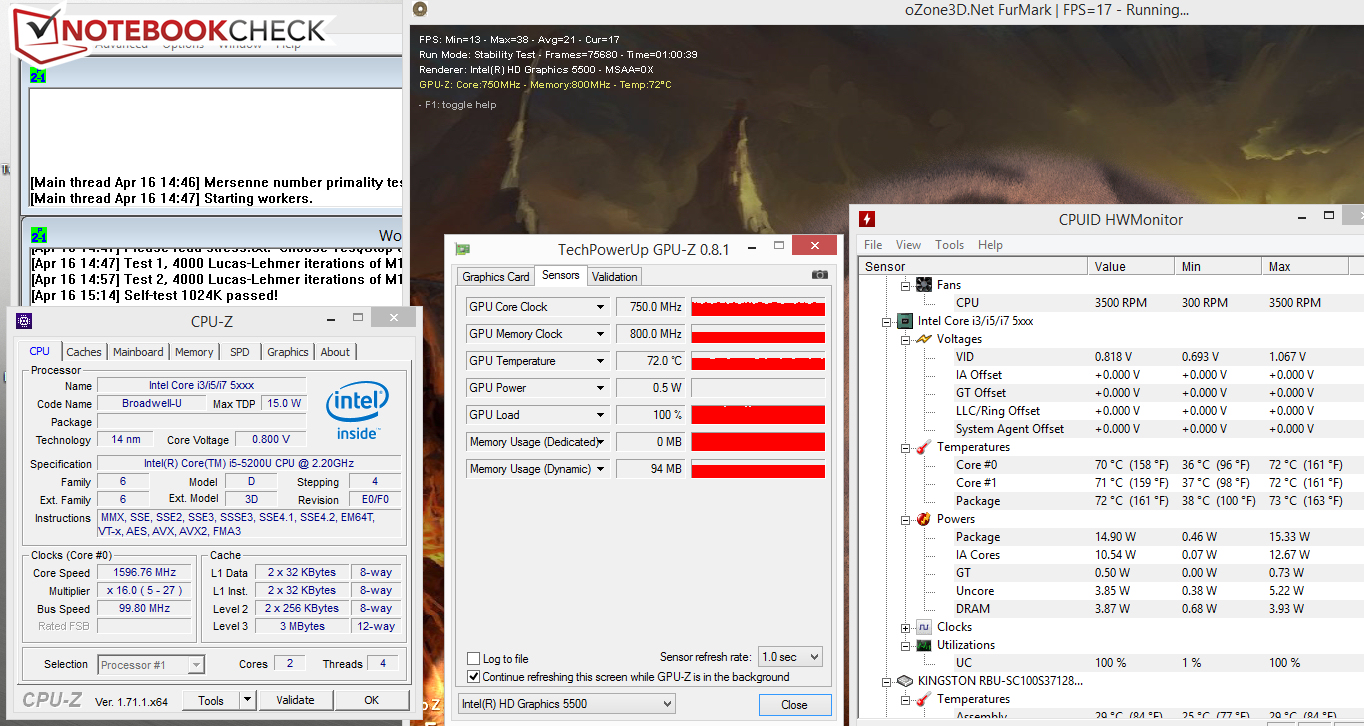1364x726 pixels.
Task: Open the GPU Temperature sensor dropdown
Action: coord(601,361)
